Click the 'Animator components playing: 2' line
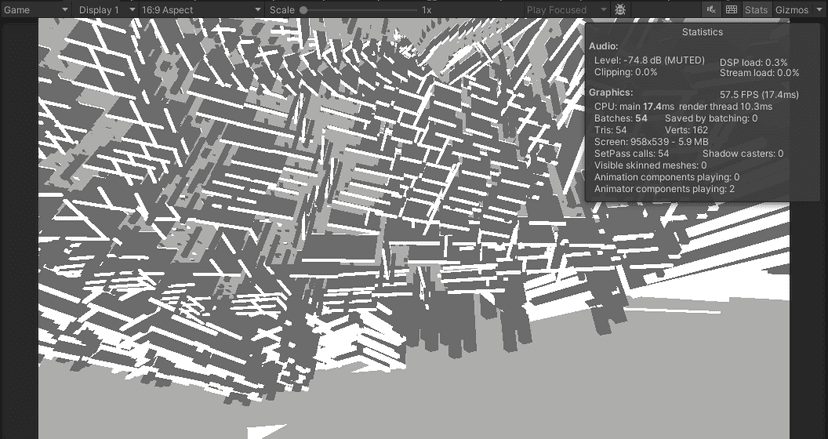Screen dimensions: 828x439 coord(664,189)
